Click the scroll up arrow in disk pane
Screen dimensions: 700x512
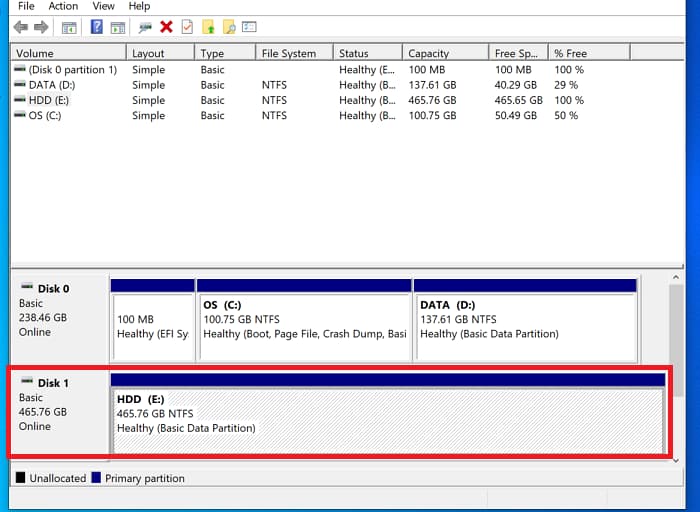tap(678, 278)
